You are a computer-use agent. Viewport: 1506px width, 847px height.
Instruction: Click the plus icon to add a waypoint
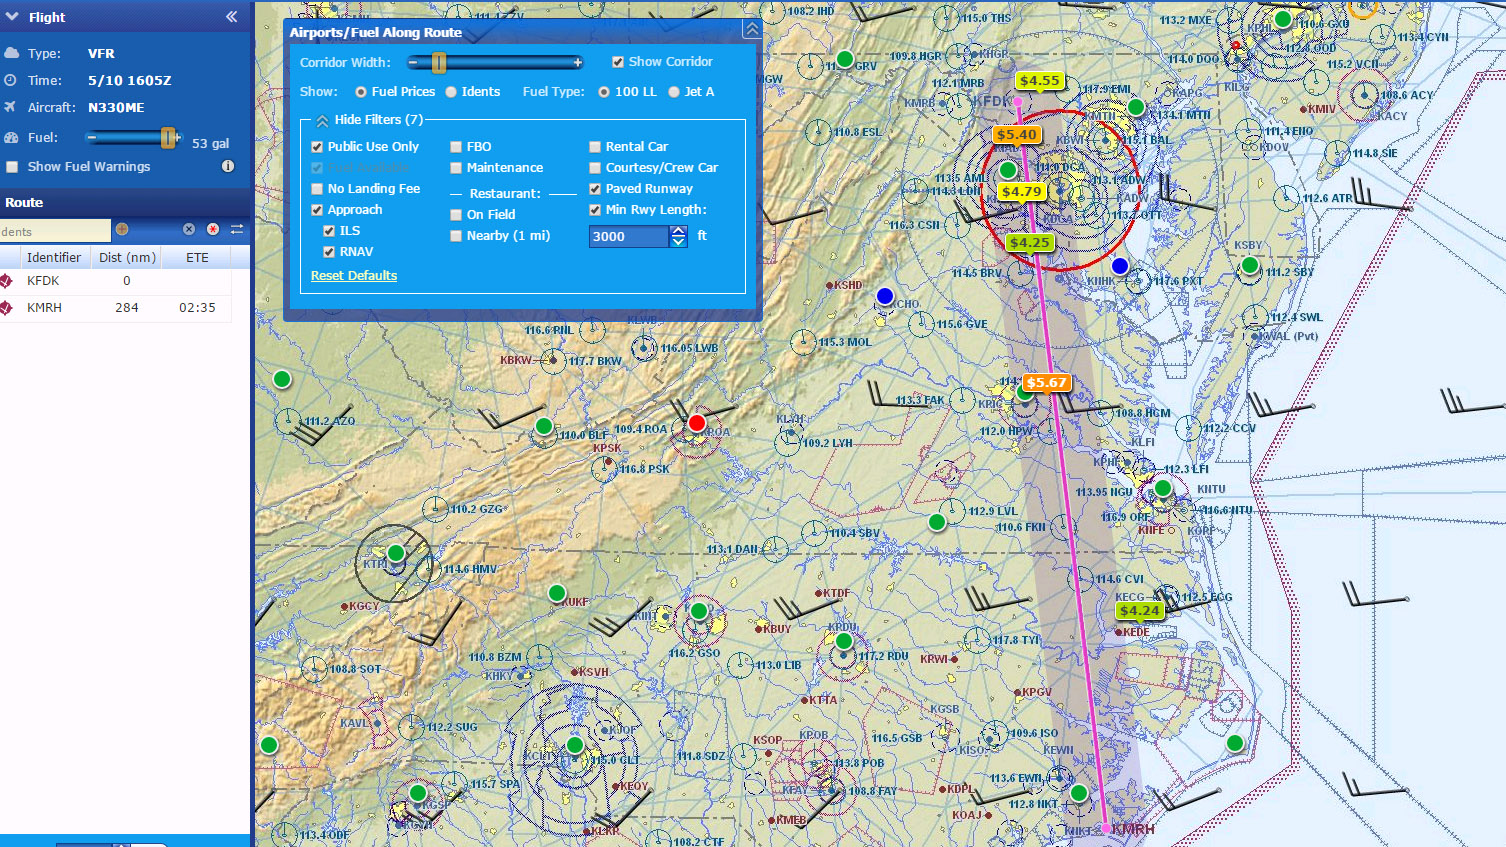(121, 229)
